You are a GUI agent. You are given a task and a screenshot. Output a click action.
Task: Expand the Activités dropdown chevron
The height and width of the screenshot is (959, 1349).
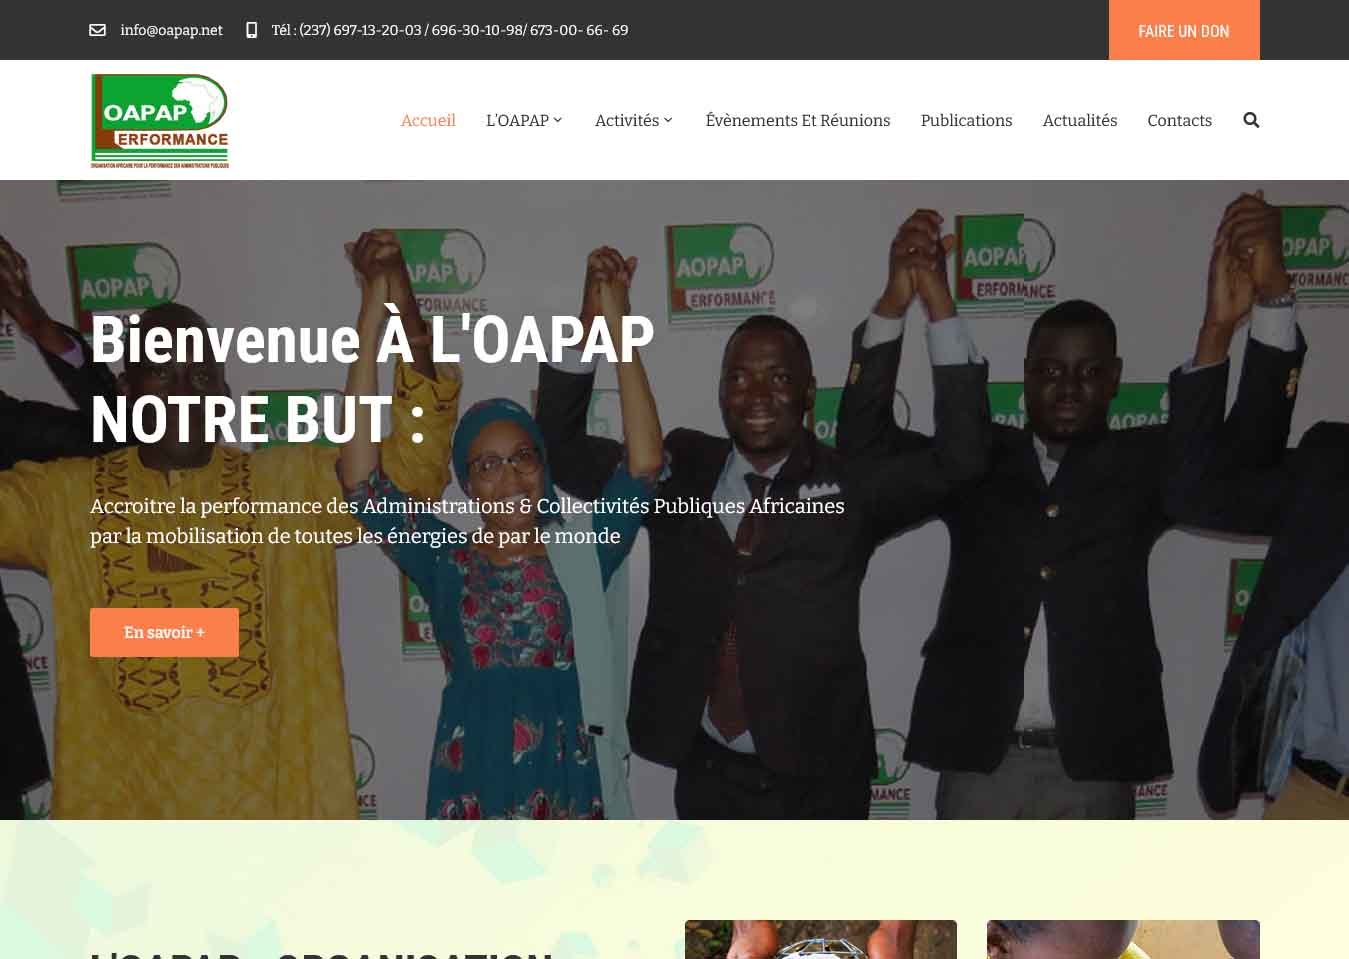click(668, 120)
